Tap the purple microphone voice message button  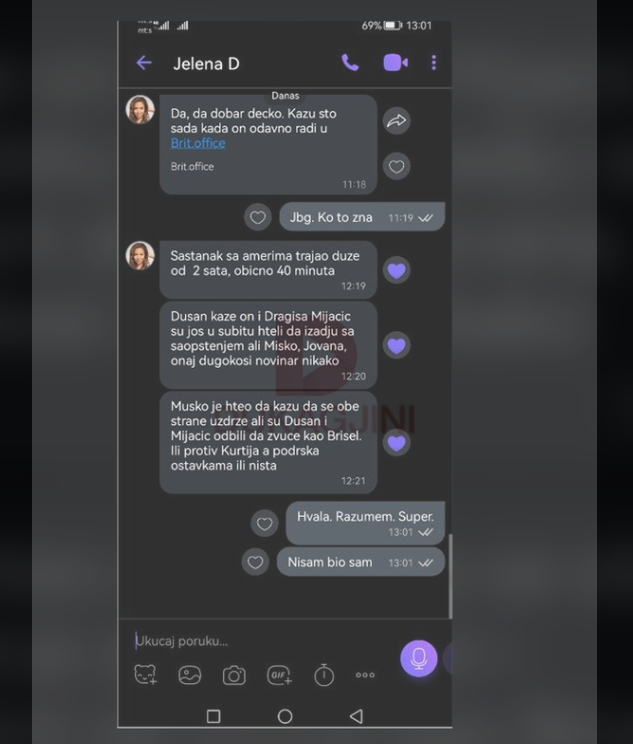419,658
